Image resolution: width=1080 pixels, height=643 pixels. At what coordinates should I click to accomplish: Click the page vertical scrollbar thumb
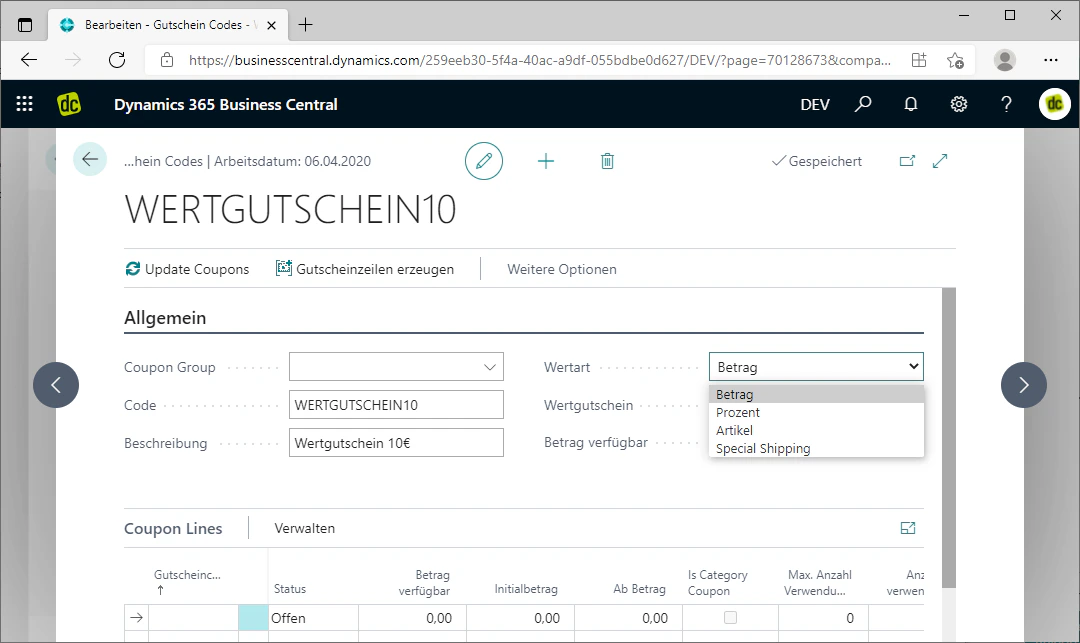tap(948, 438)
